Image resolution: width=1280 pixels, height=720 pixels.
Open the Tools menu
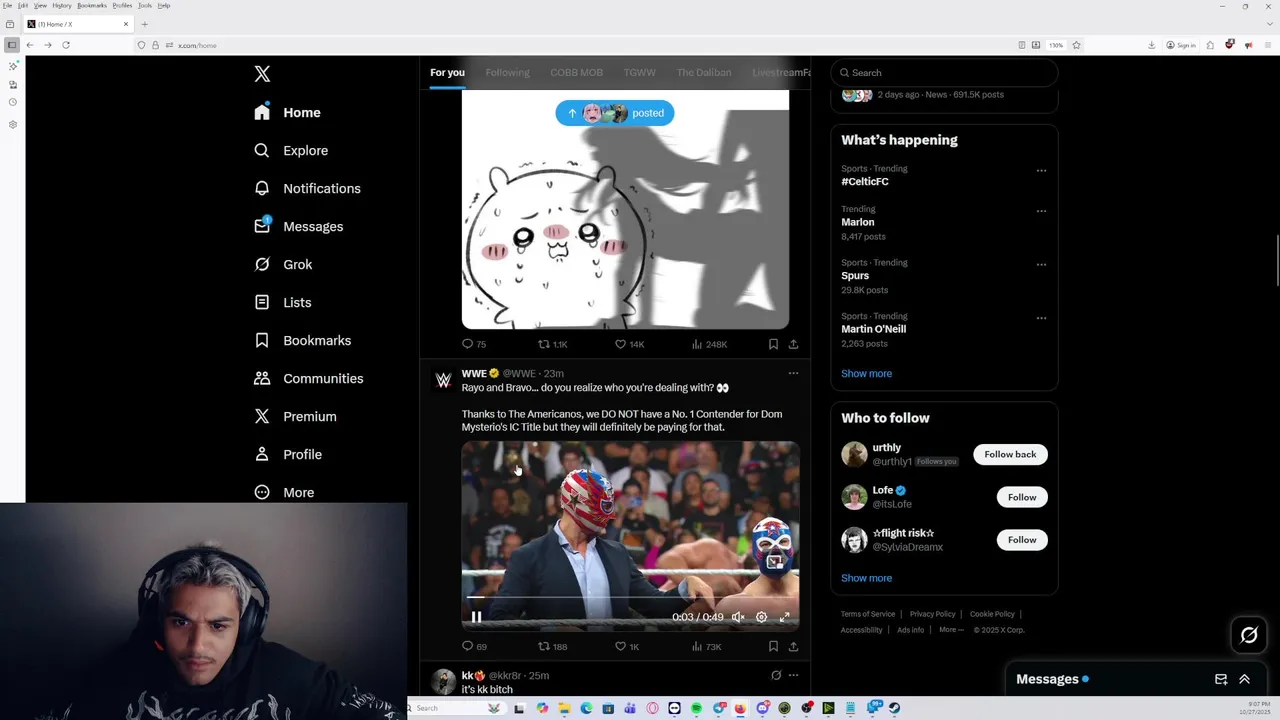pyautogui.click(x=144, y=5)
